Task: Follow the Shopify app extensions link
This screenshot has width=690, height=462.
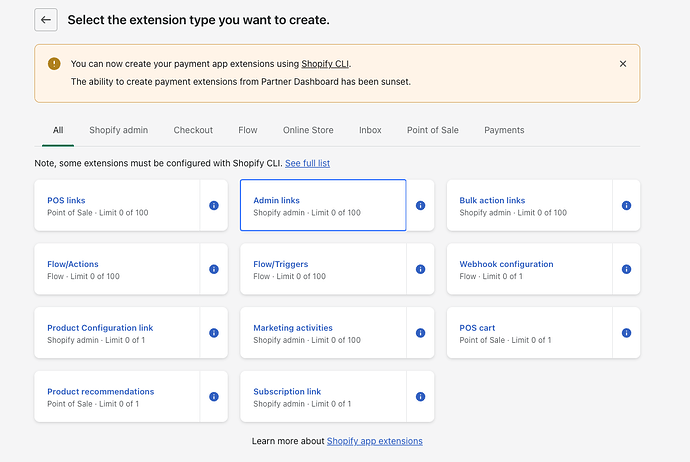Action: (374, 441)
